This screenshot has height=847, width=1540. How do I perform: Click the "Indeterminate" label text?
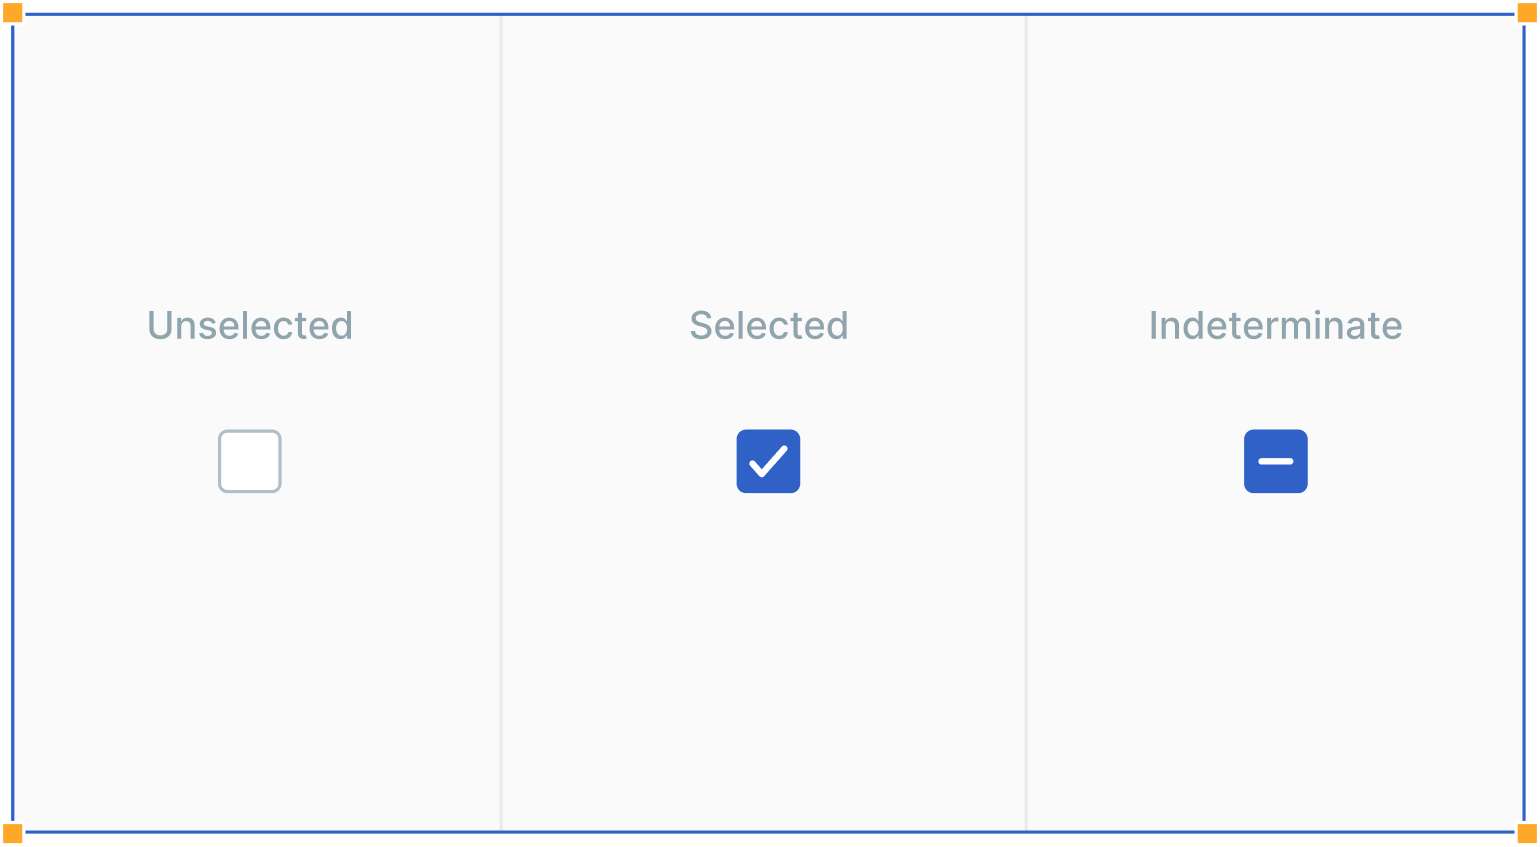point(1275,326)
